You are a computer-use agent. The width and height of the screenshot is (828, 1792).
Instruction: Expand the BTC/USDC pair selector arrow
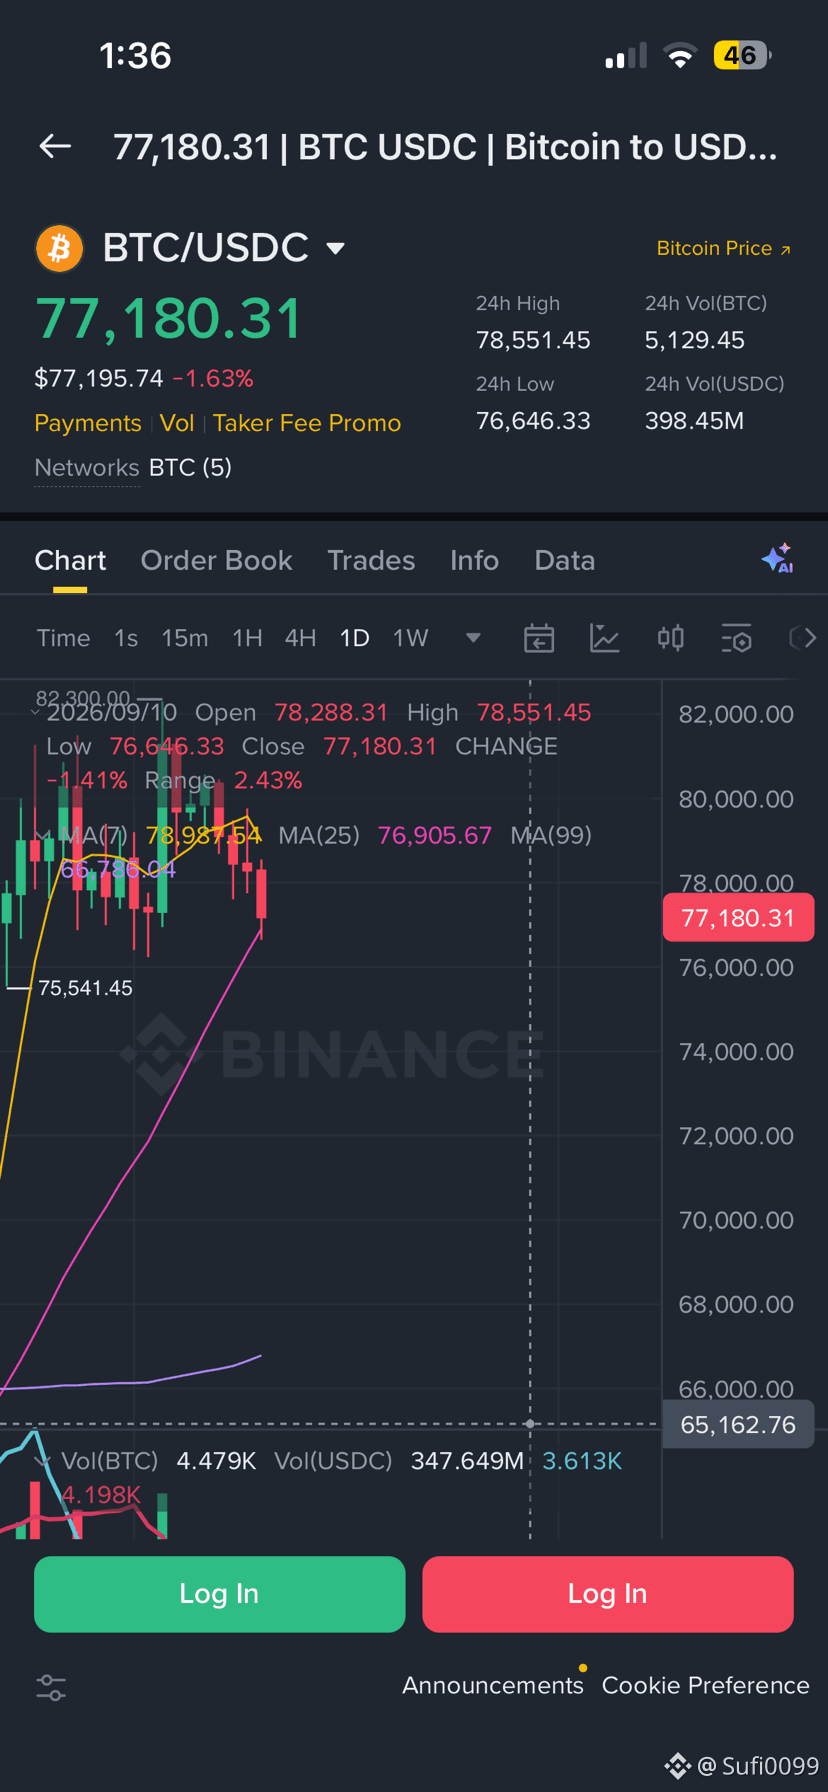[x=336, y=248]
